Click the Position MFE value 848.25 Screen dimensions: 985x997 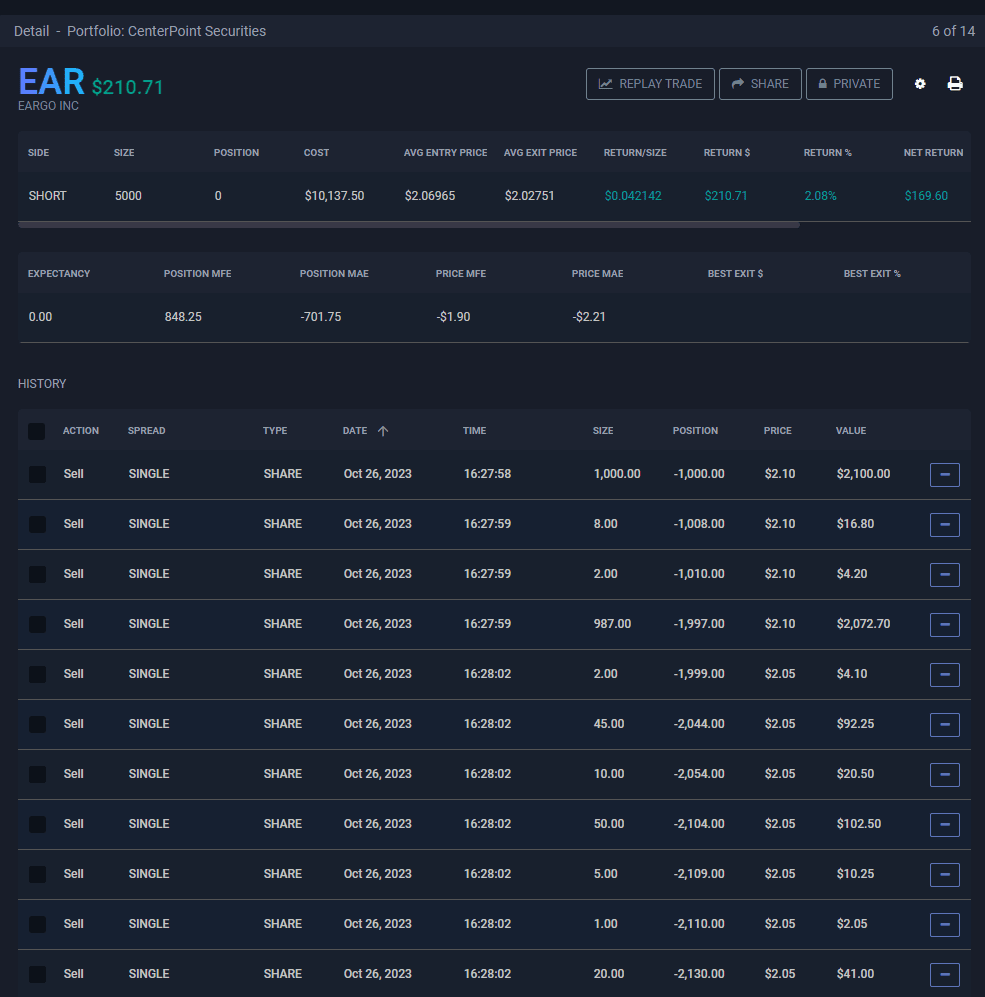[183, 317]
